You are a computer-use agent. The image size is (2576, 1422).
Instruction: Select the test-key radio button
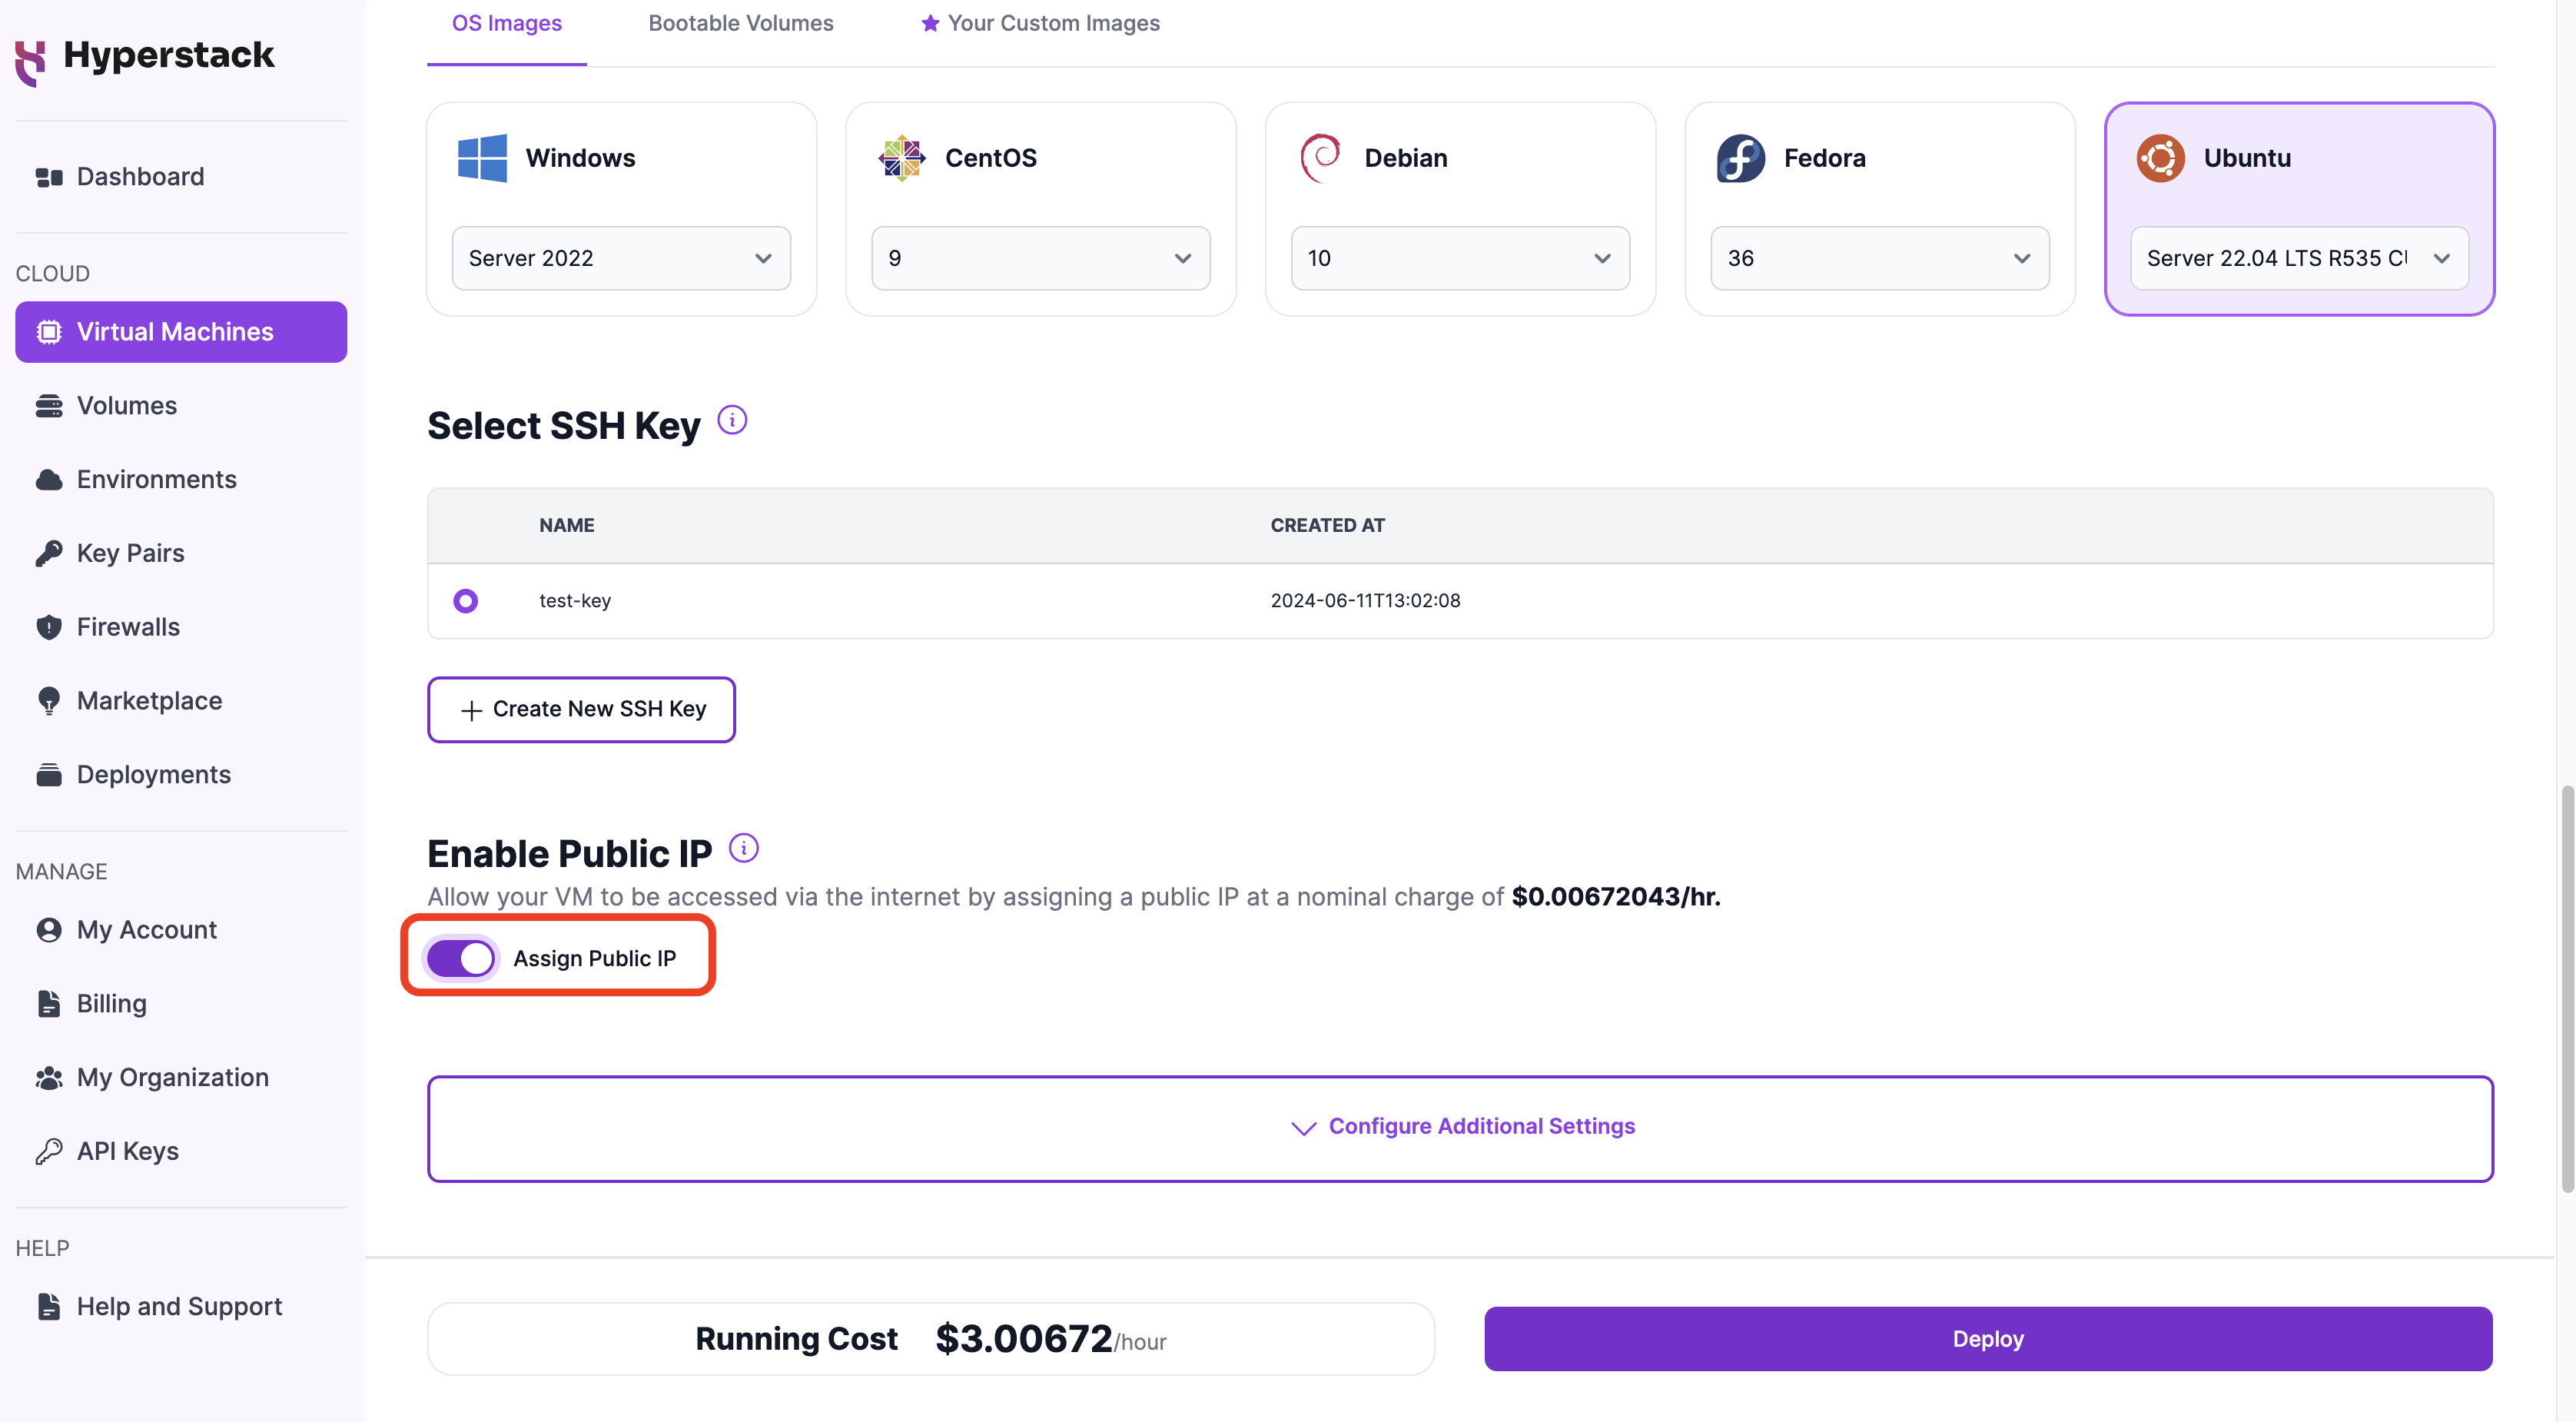pyautogui.click(x=462, y=599)
